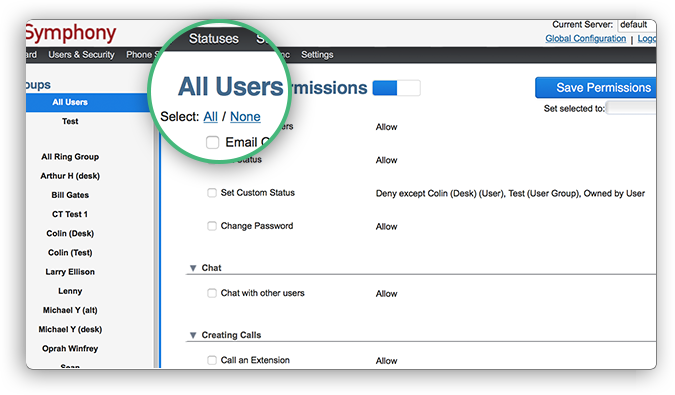Collapse the Creating Calls section triangle
675x395 pixels.
point(193,335)
